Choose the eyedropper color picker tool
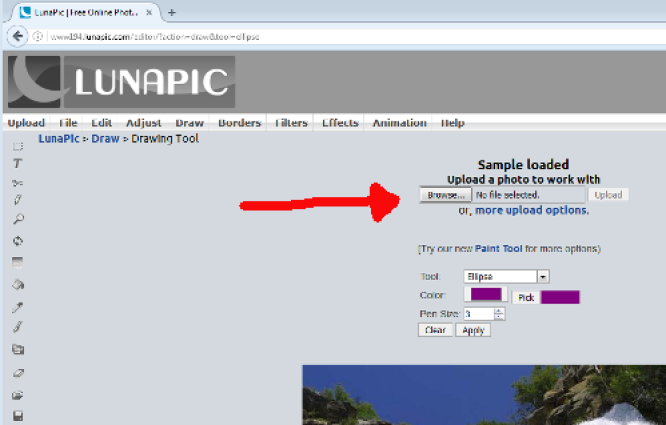 (17, 306)
